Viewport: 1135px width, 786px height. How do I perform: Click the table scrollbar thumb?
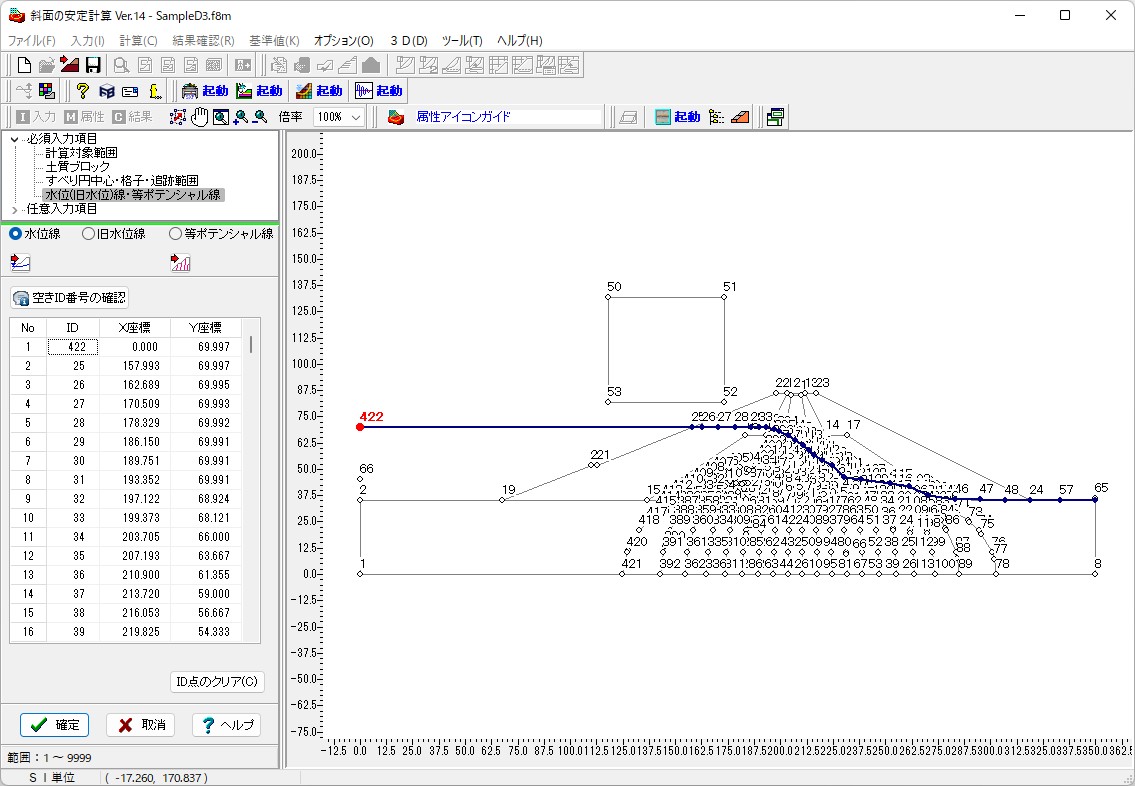(251, 345)
